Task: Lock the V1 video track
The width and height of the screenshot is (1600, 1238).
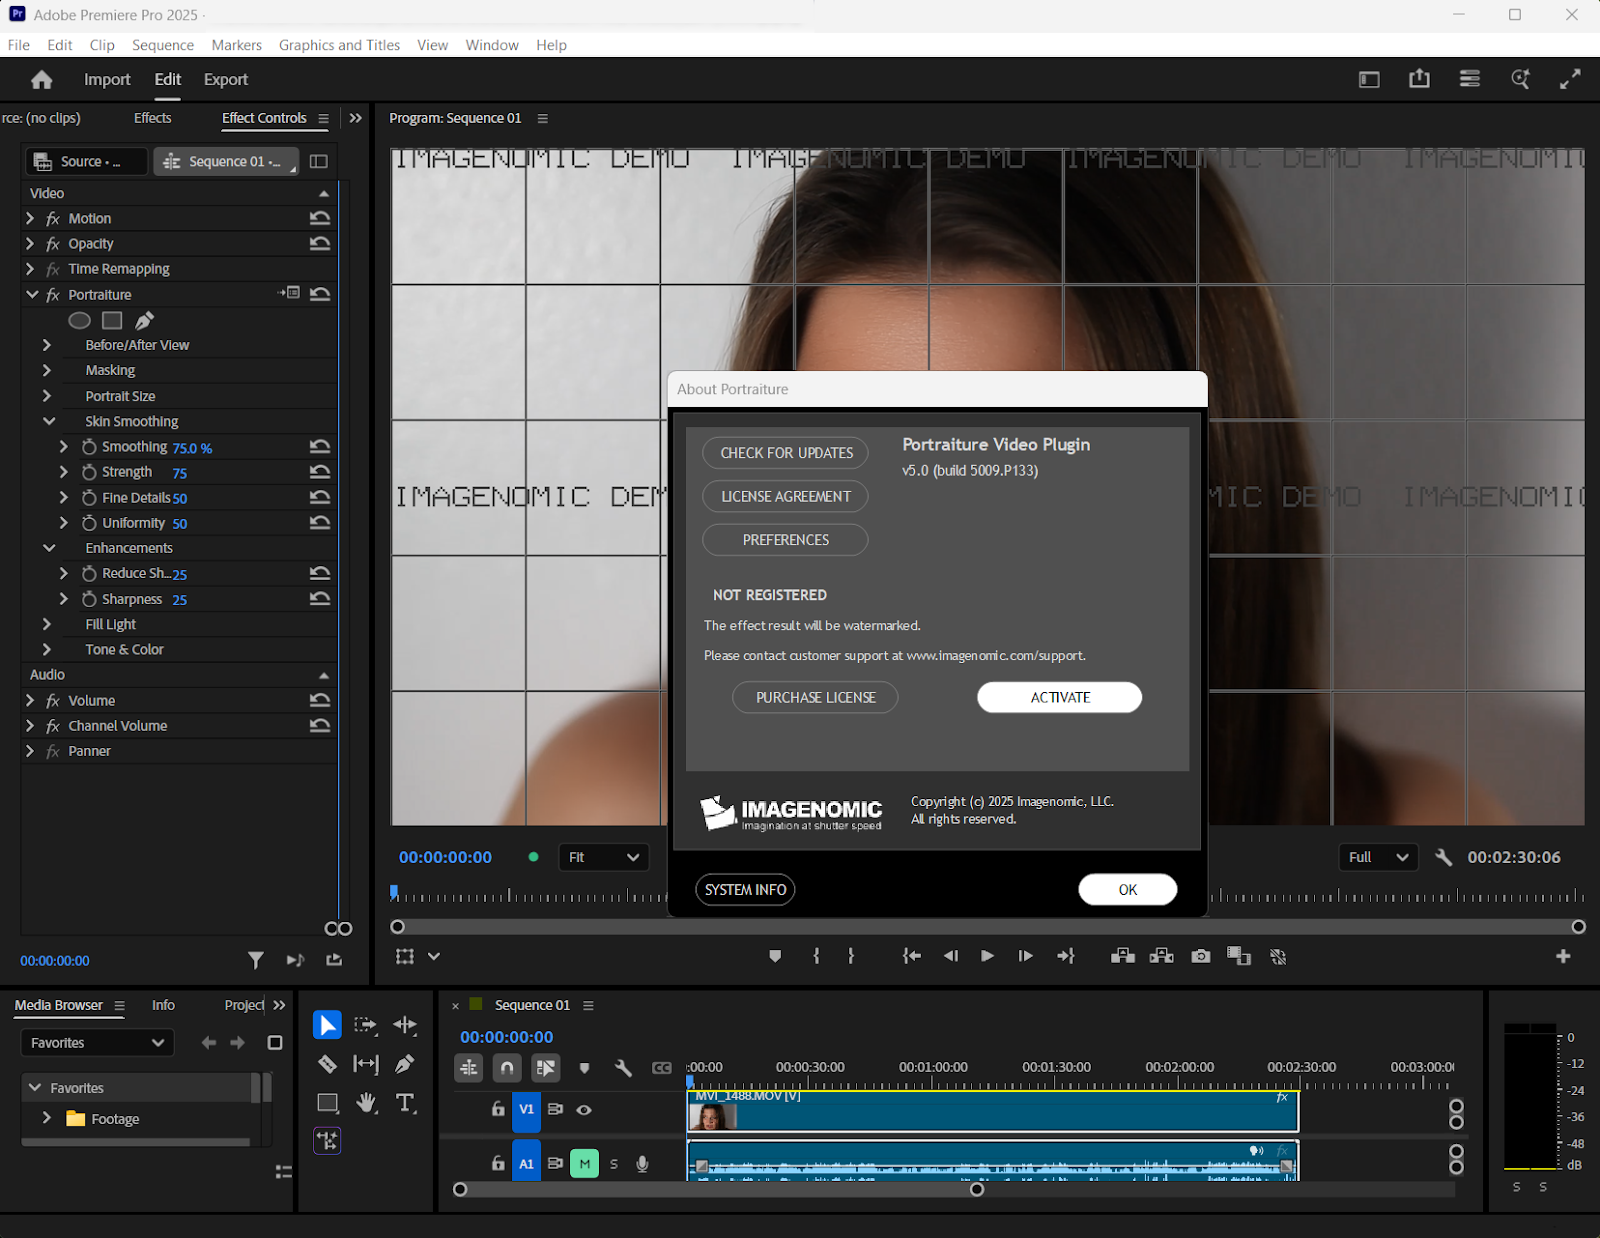Action: click(497, 1110)
